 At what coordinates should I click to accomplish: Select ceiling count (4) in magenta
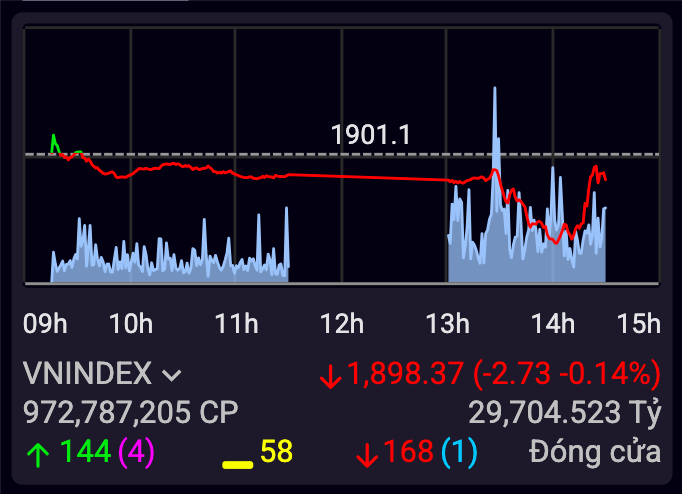137,451
